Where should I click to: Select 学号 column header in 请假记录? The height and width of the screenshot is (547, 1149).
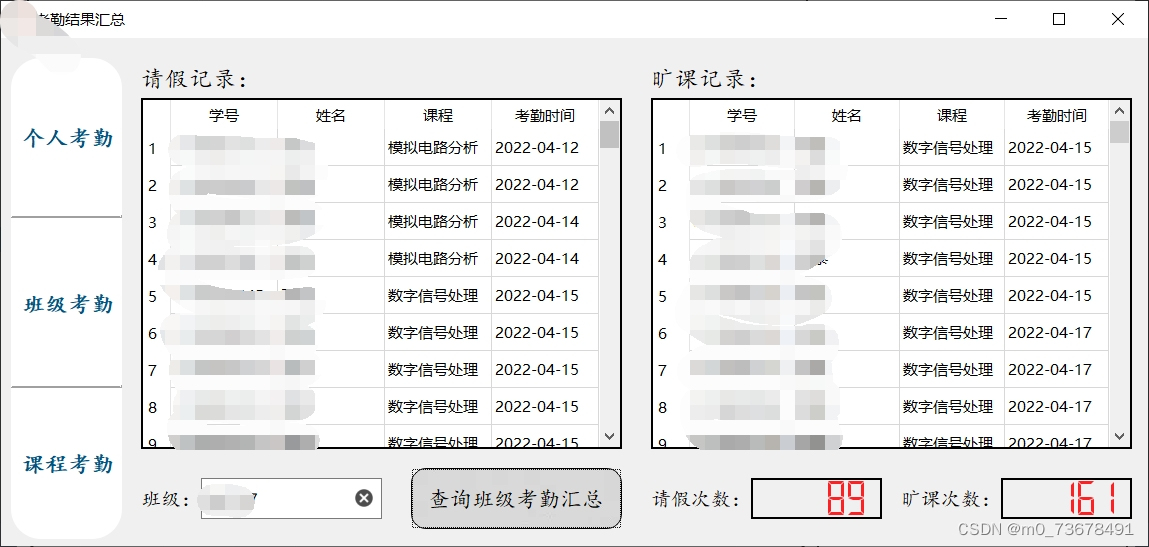[223, 115]
